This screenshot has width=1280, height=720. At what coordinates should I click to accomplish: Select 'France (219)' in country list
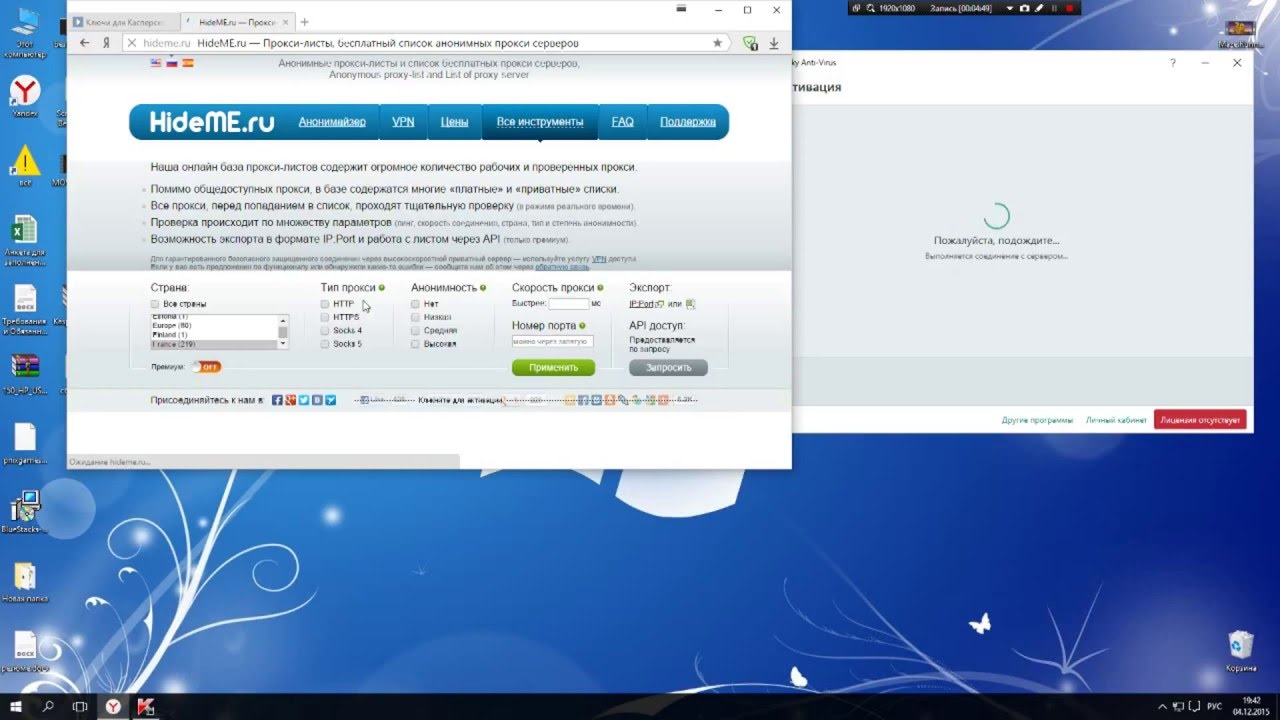(x=214, y=344)
